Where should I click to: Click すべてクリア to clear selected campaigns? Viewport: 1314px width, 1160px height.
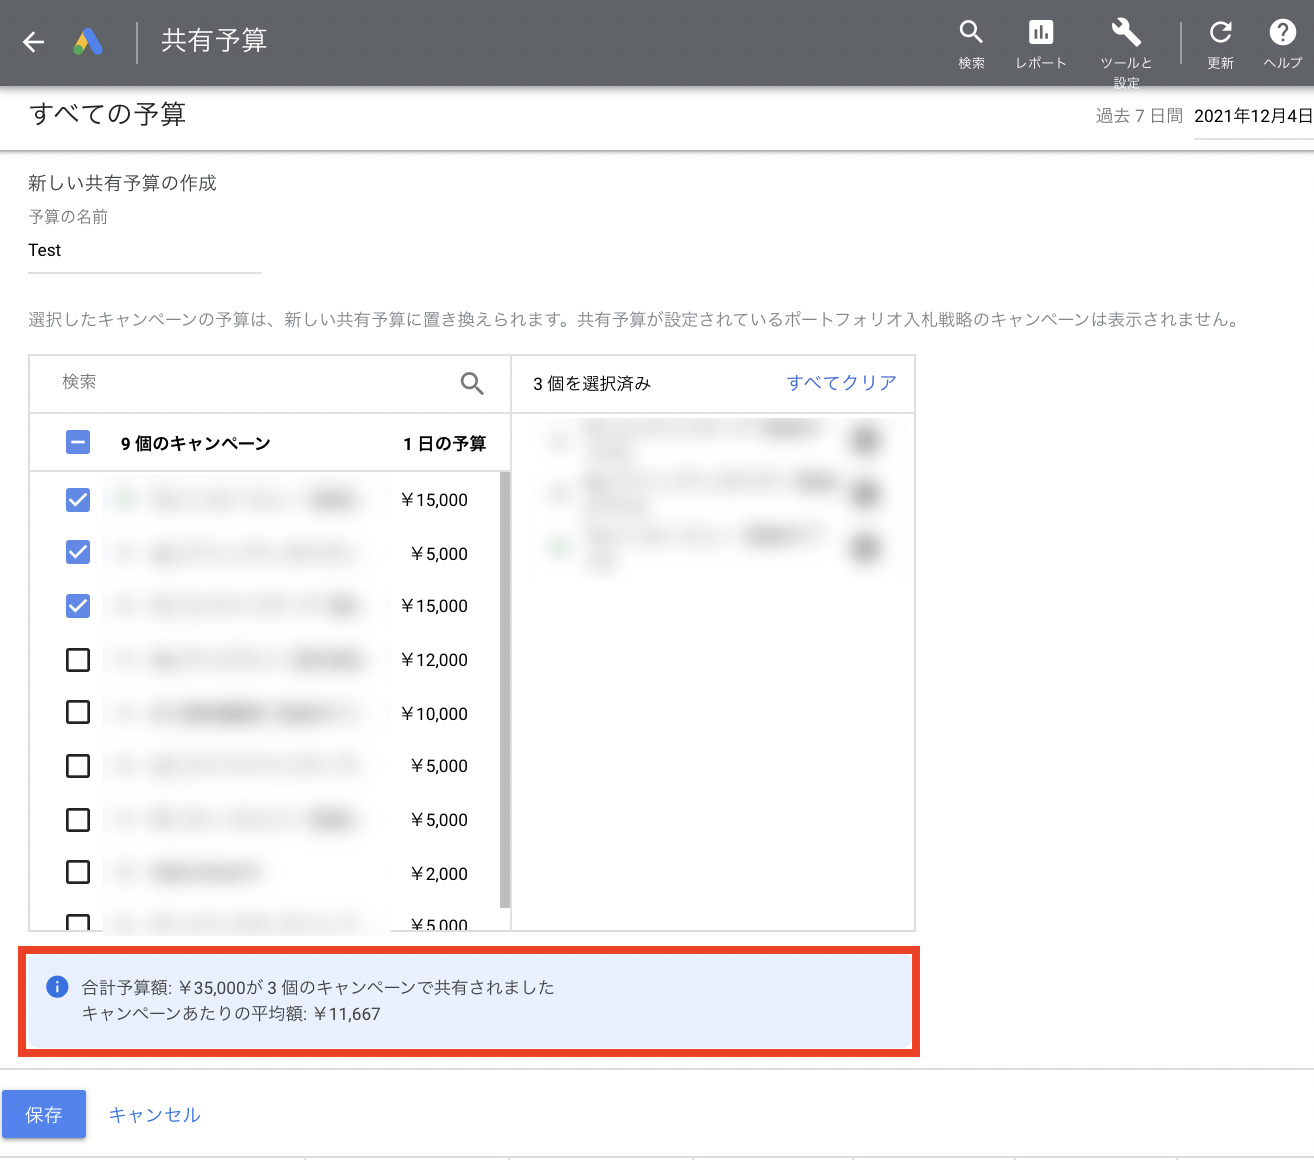(841, 382)
